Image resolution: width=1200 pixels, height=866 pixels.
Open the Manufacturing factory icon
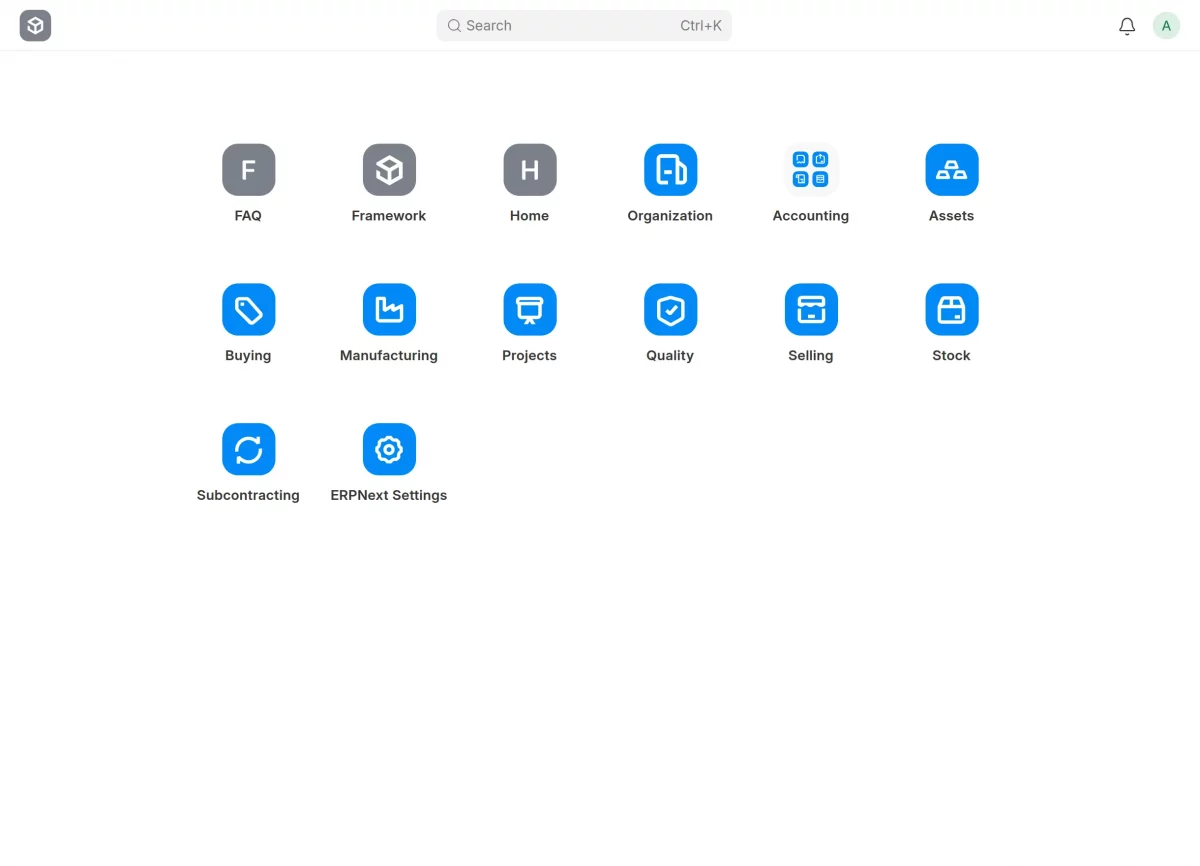point(389,310)
